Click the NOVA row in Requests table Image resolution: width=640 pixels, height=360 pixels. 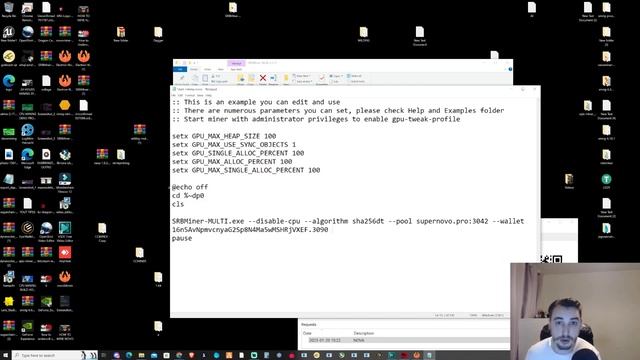404,340
